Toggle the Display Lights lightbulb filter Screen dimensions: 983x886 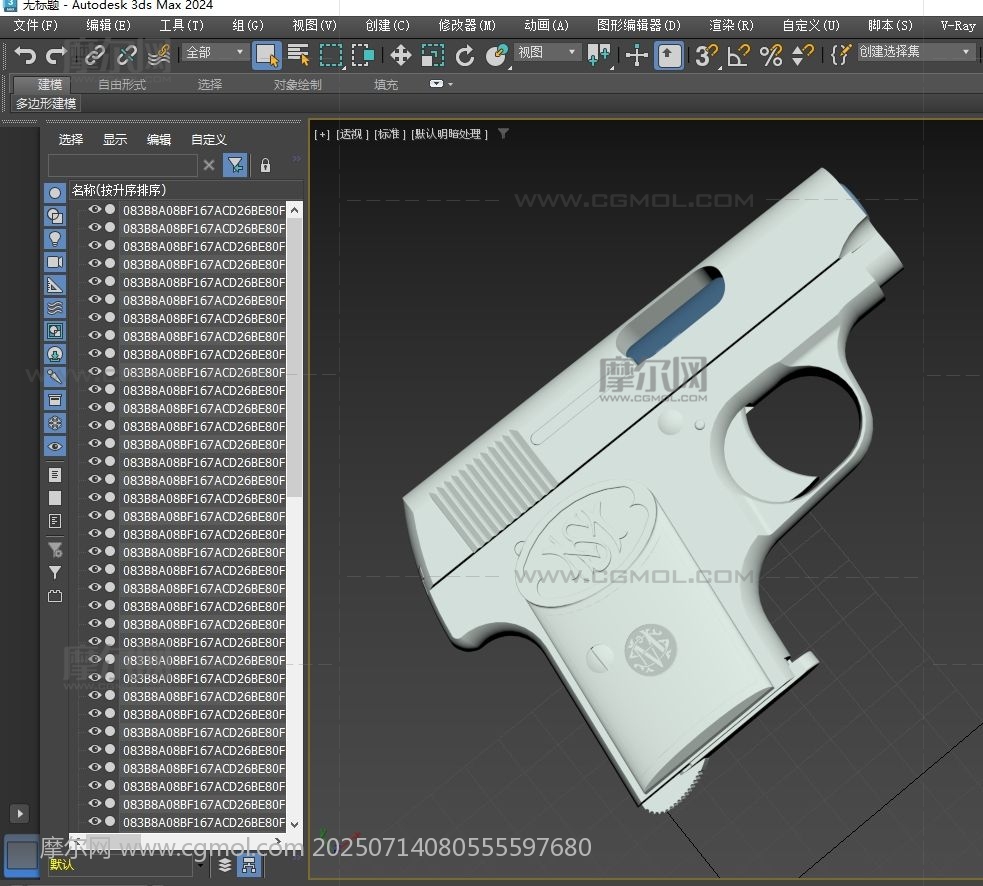point(55,239)
